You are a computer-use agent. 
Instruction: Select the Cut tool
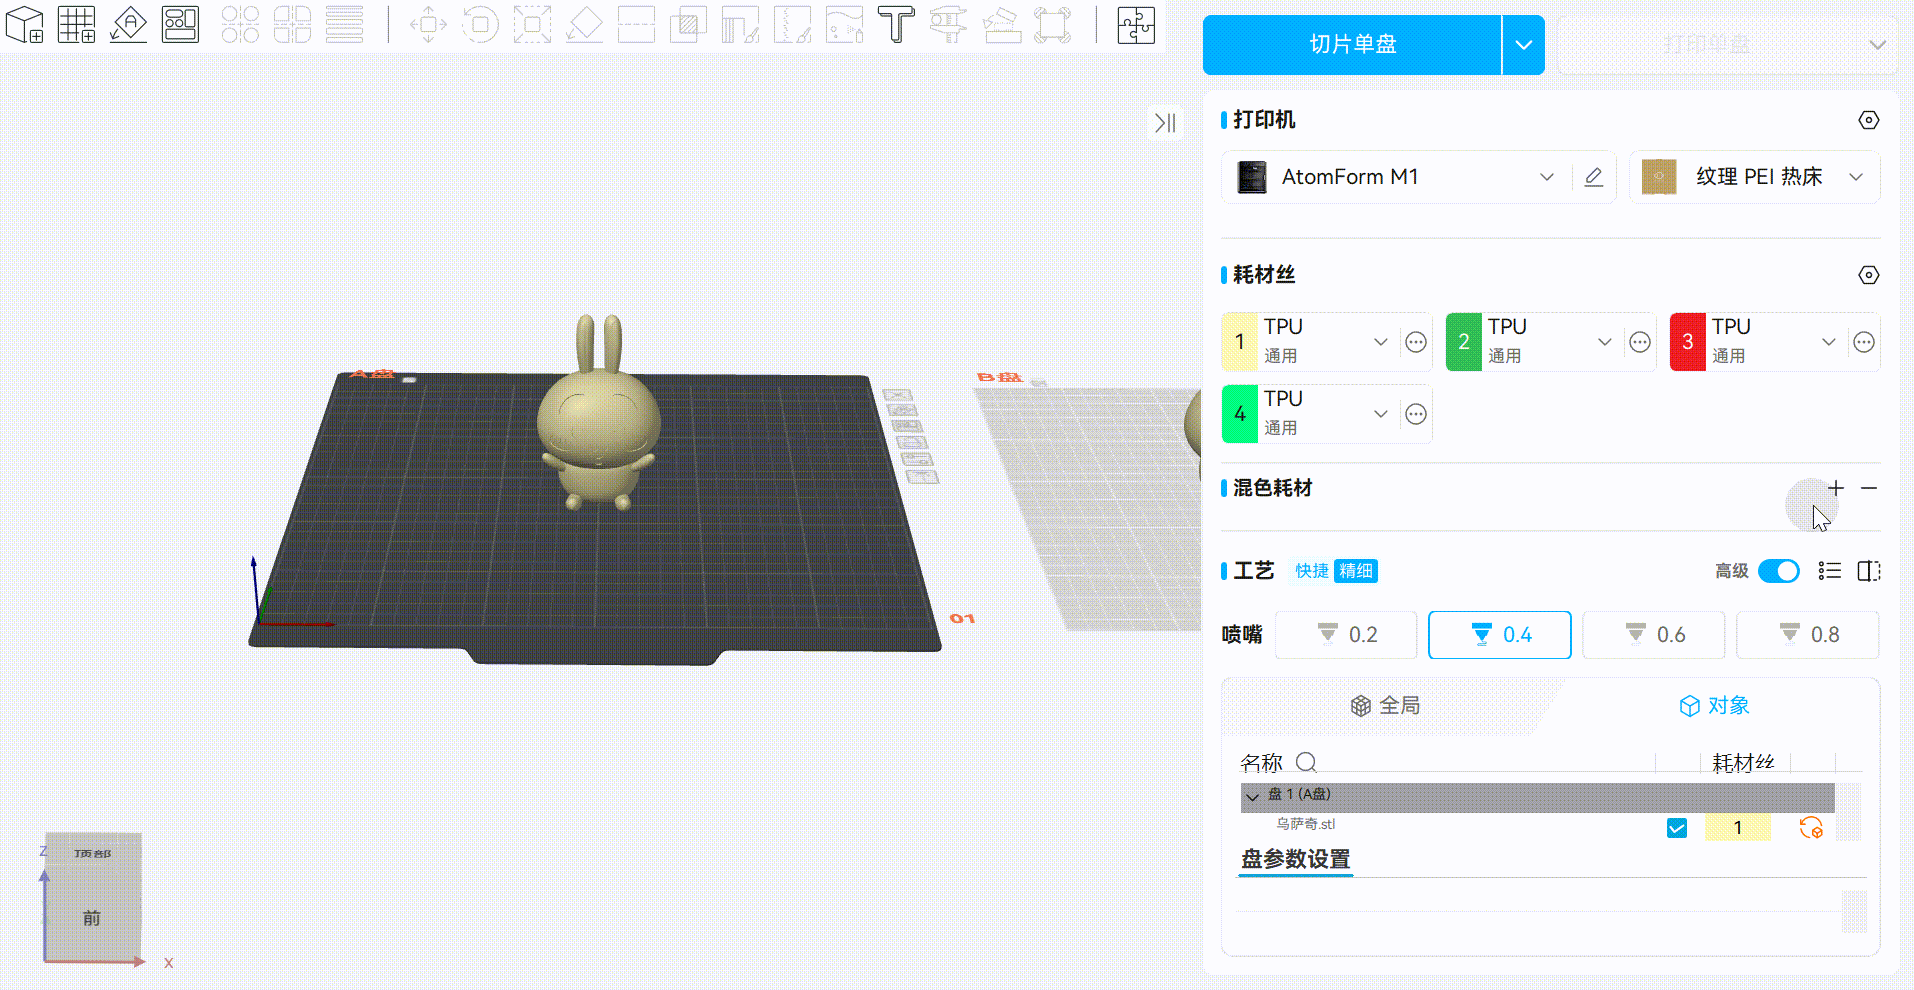[636, 24]
